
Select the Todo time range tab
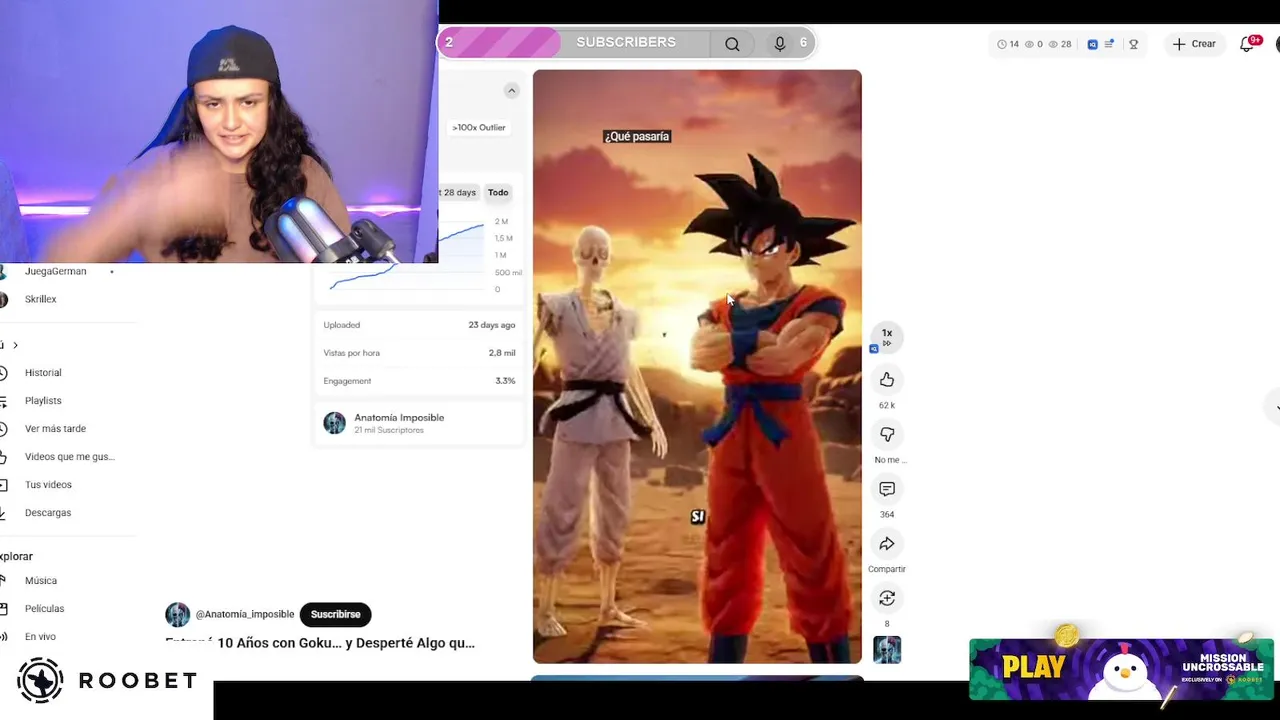[498, 192]
